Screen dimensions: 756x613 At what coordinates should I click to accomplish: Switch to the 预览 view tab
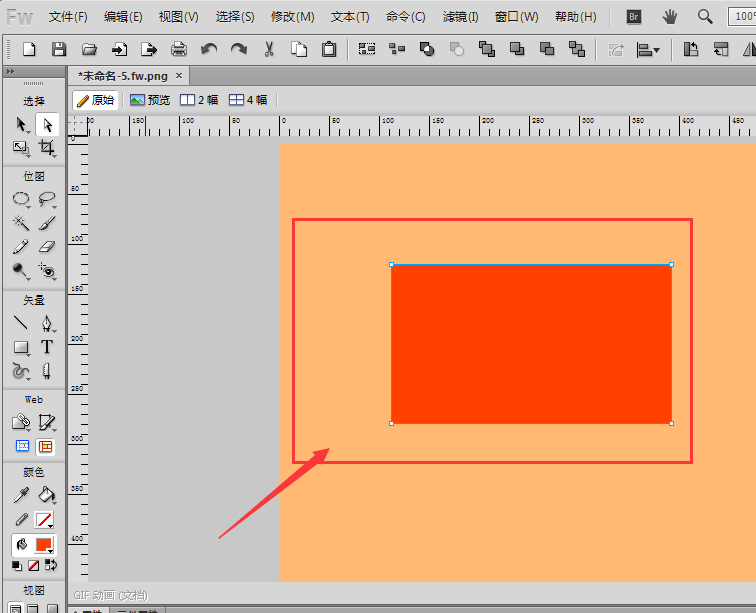(150, 100)
